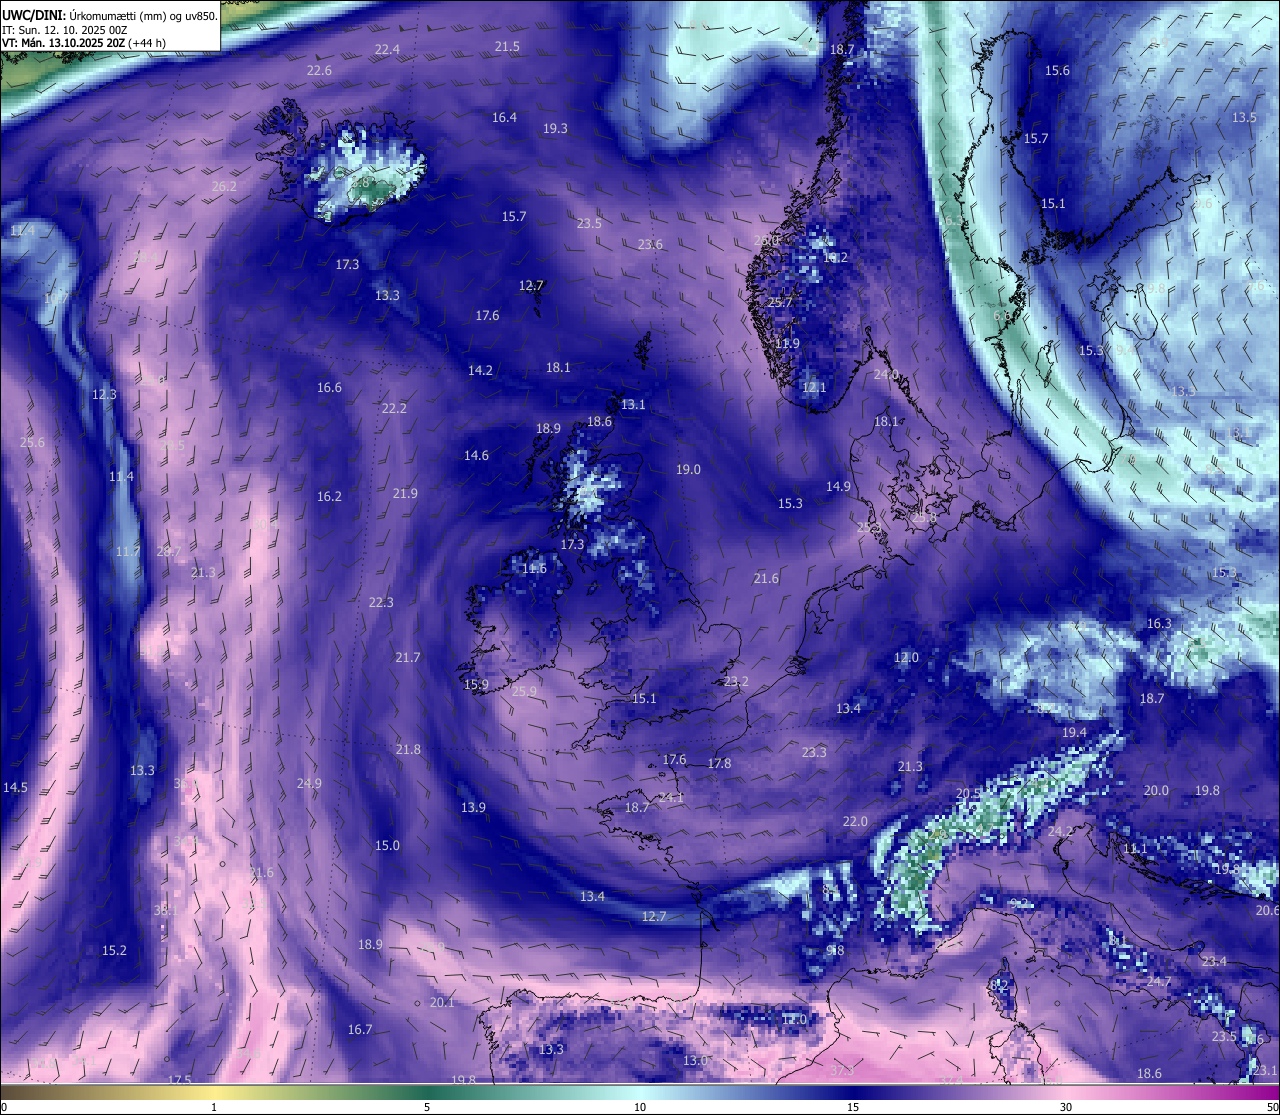Click the value 14.2 on the map
1280x1115 pixels.
(480, 370)
